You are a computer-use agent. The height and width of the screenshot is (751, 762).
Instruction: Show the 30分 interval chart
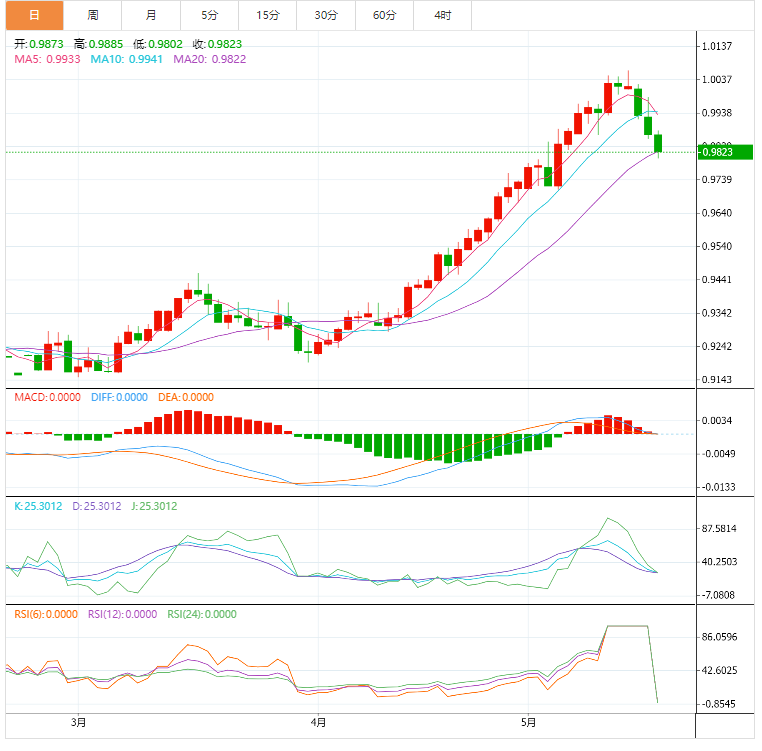click(326, 15)
